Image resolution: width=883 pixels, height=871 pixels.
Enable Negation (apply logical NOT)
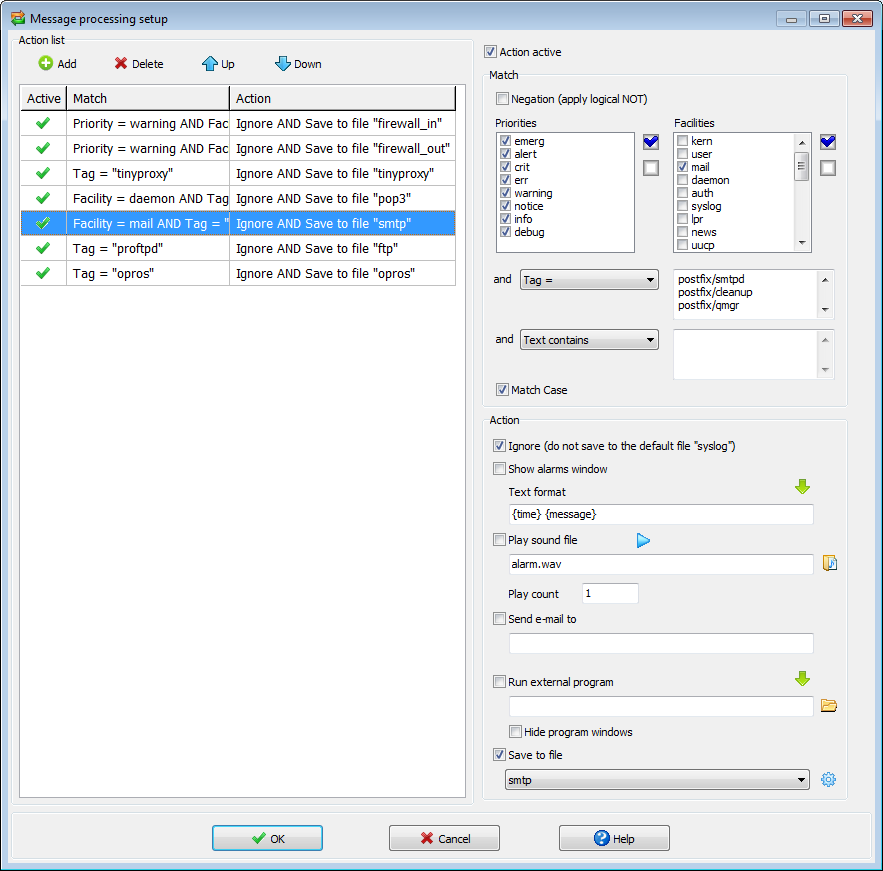[502, 99]
